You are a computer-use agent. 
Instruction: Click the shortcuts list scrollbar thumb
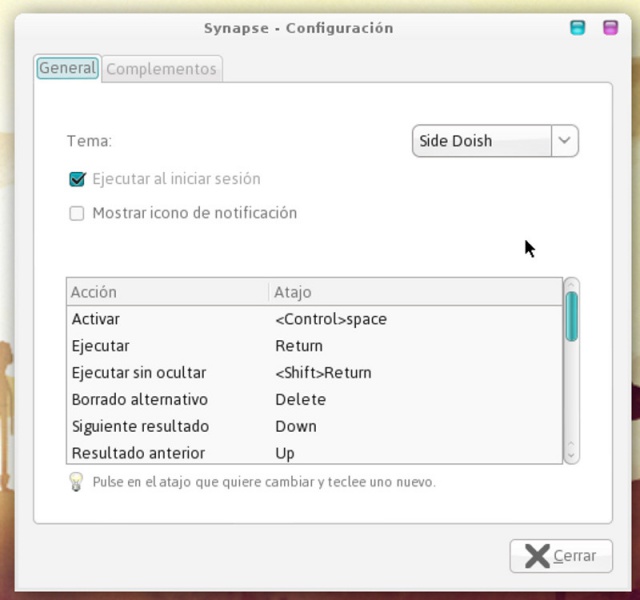point(571,316)
